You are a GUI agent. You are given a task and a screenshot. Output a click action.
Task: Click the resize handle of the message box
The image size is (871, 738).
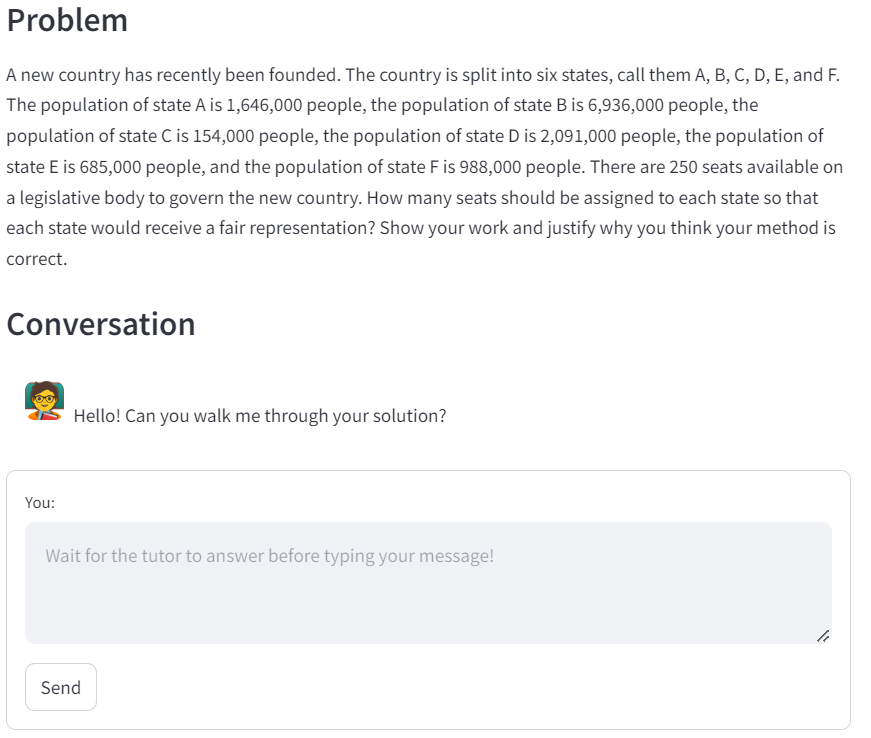click(x=822, y=635)
